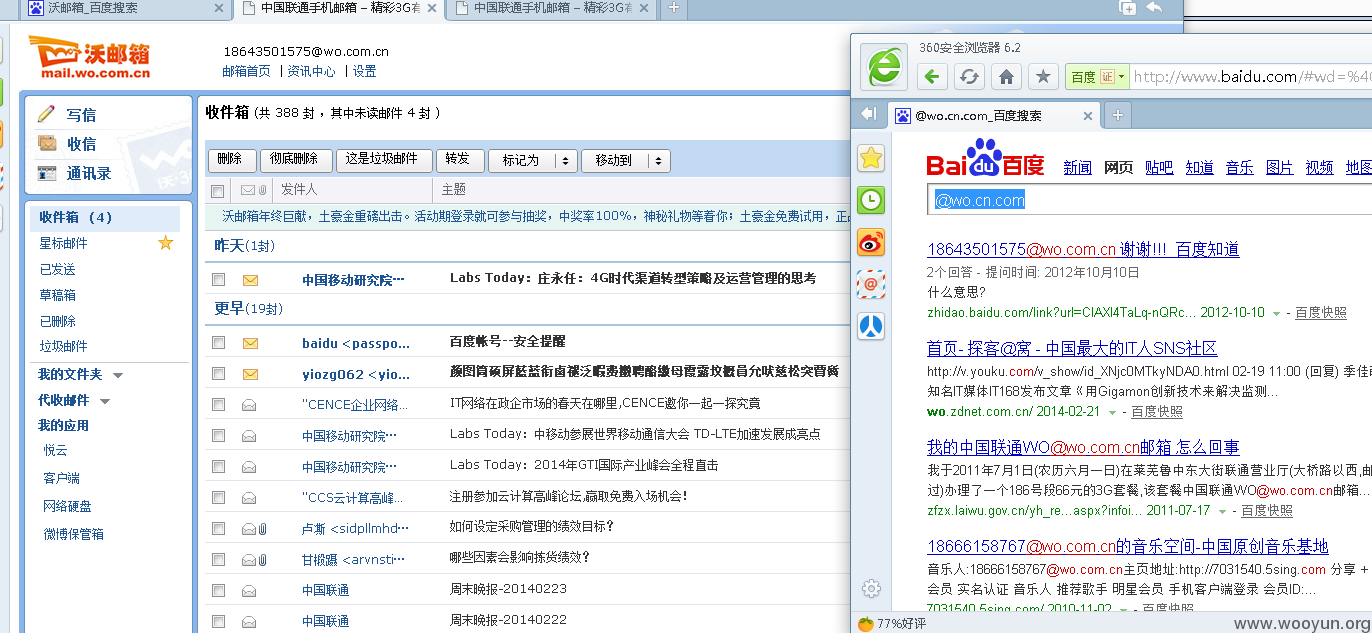
Task: Click the 沃邮箱 logo
Action: coord(89,57)
